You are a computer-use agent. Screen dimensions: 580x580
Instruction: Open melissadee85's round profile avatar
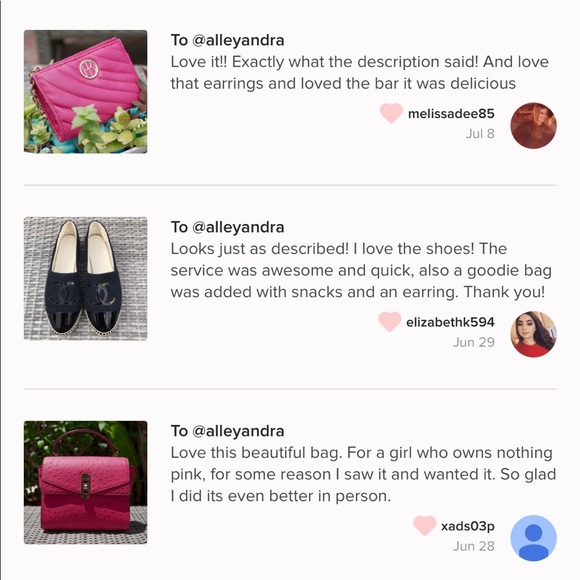click(x=533, y=125)
